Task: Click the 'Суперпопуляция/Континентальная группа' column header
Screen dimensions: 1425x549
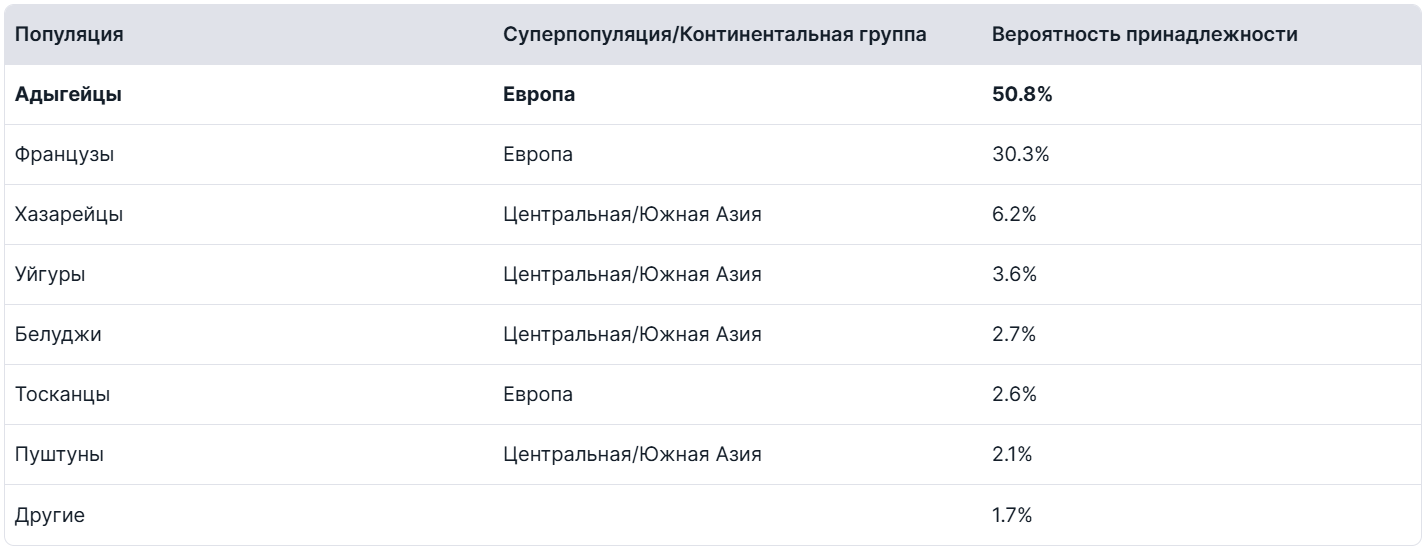Action: [714, 35]
